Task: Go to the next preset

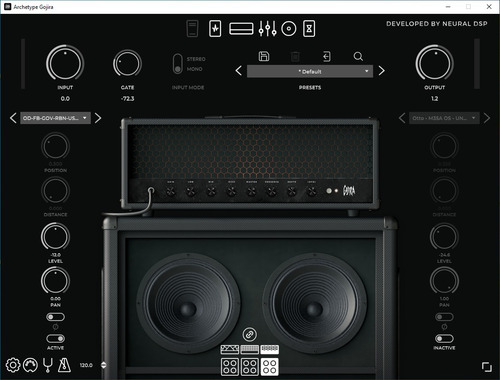Action: point(382,71)
